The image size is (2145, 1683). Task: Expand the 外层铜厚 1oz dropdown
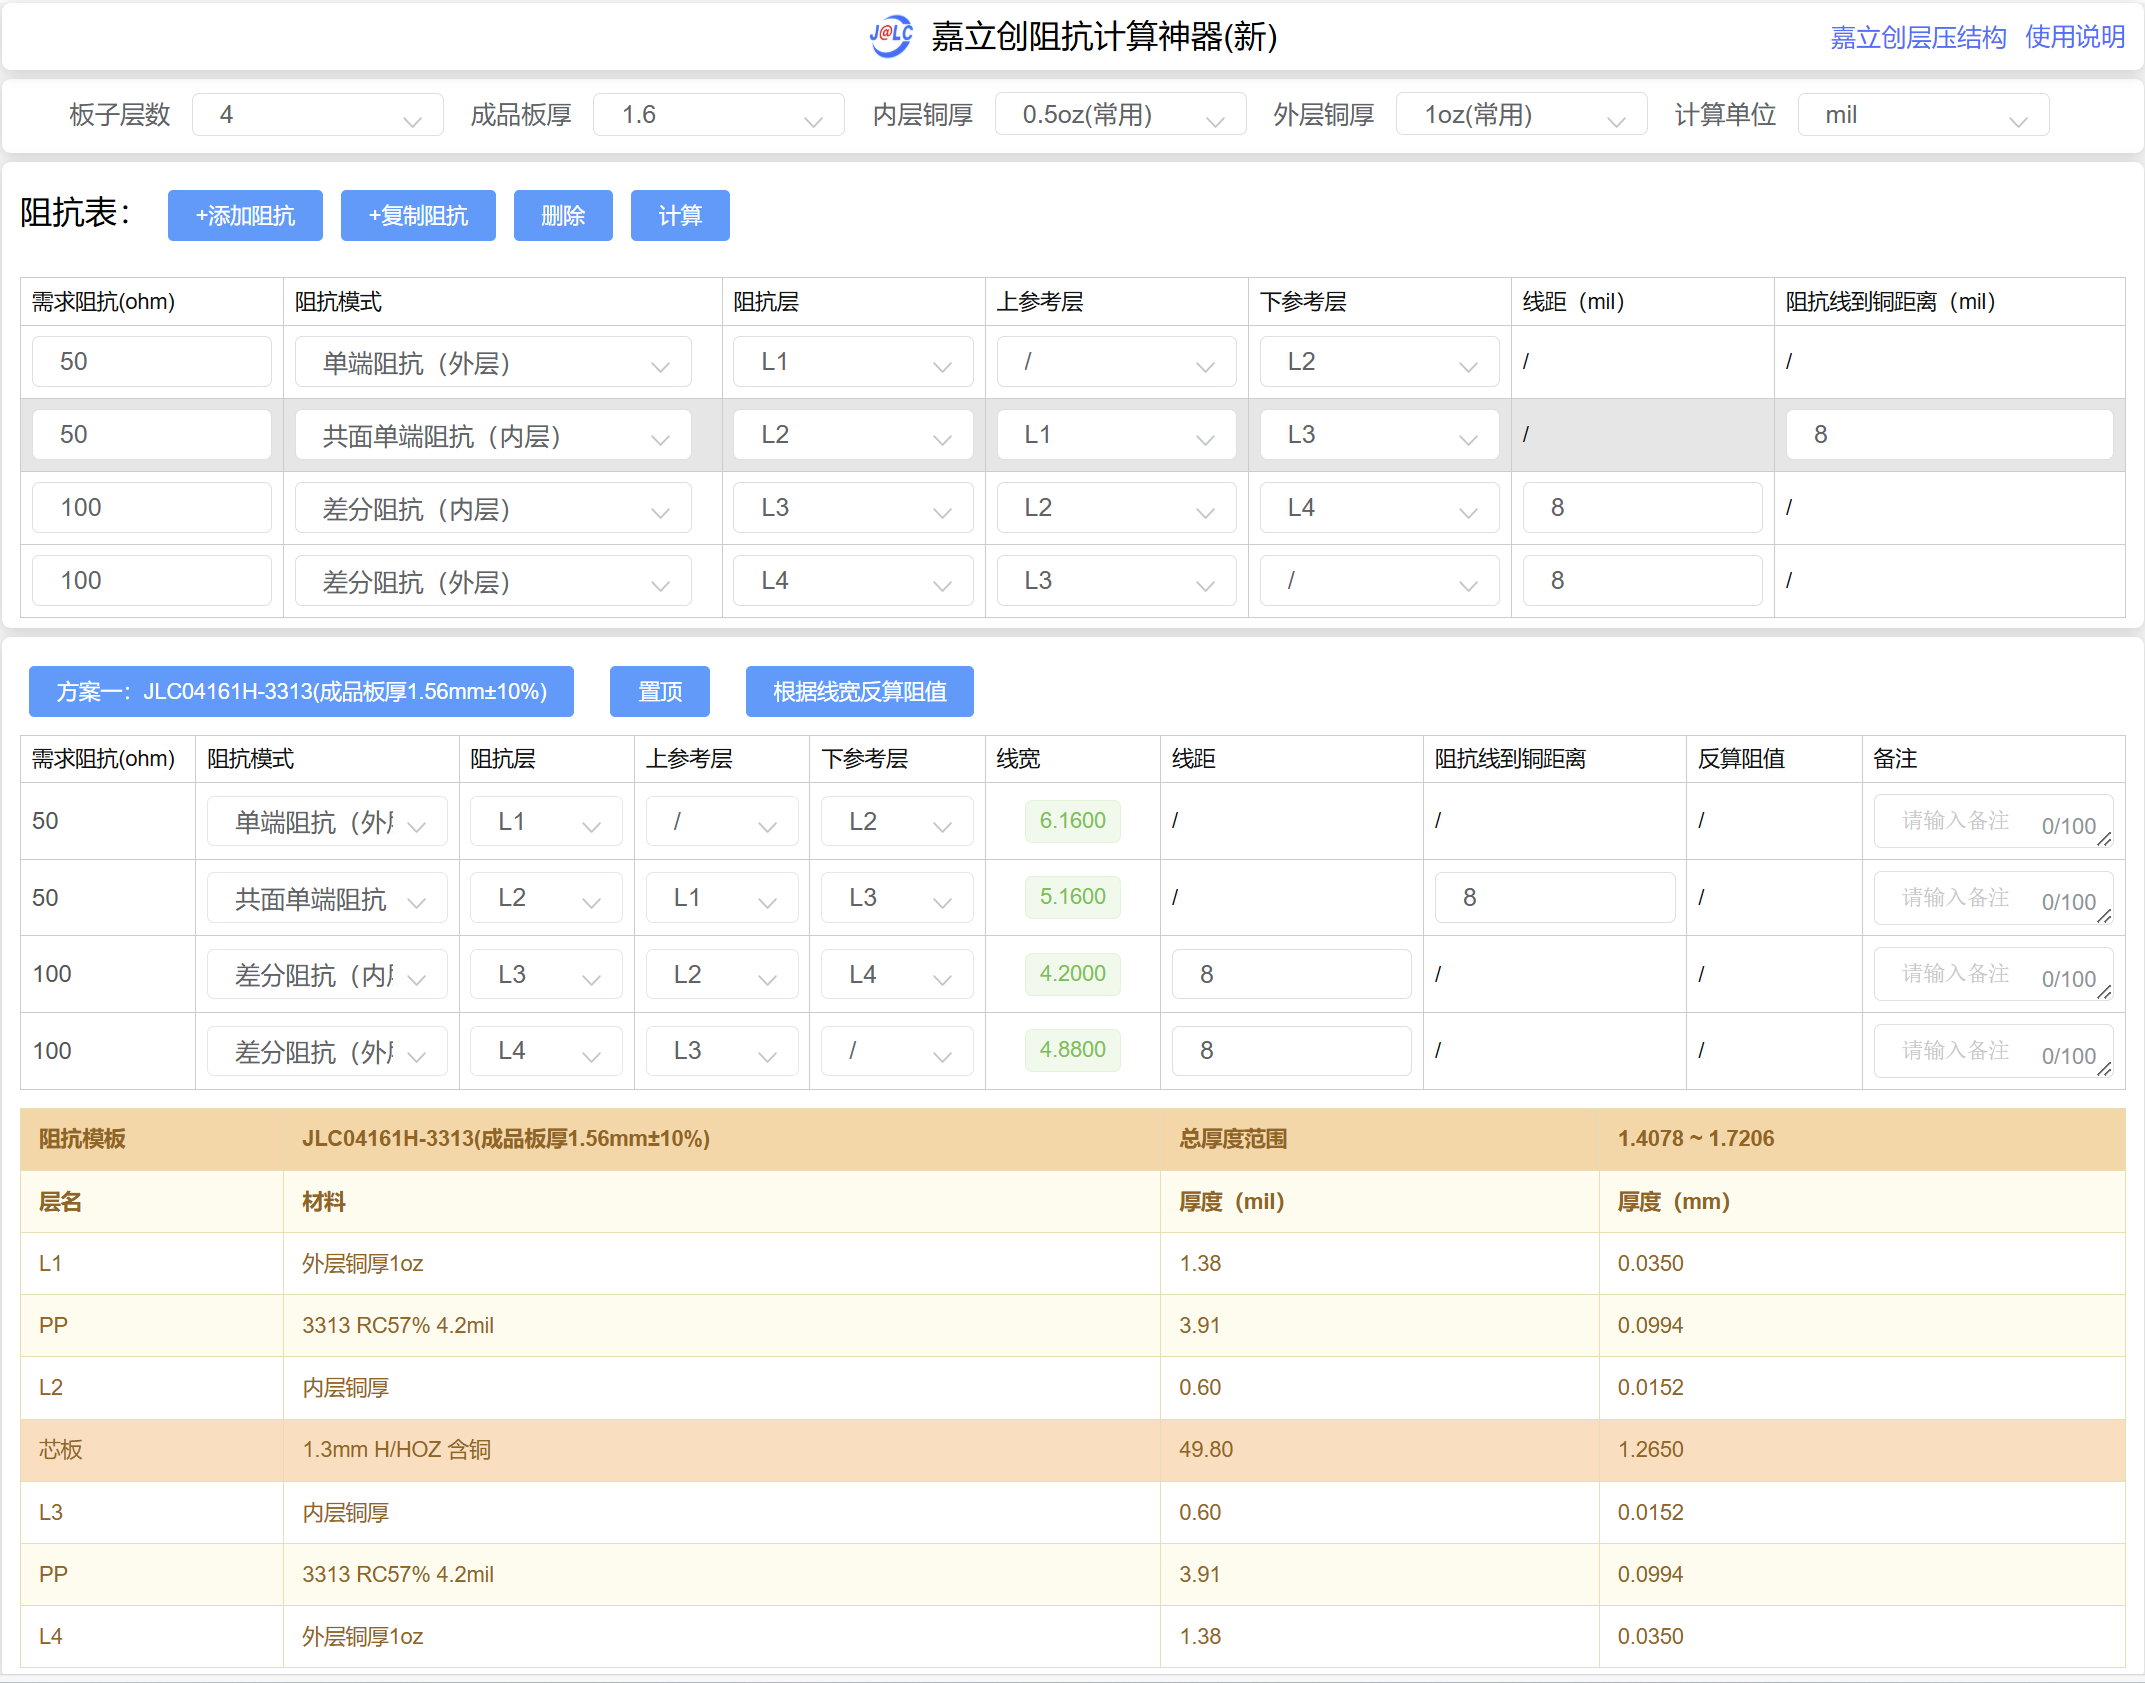tap(1520, 115)
